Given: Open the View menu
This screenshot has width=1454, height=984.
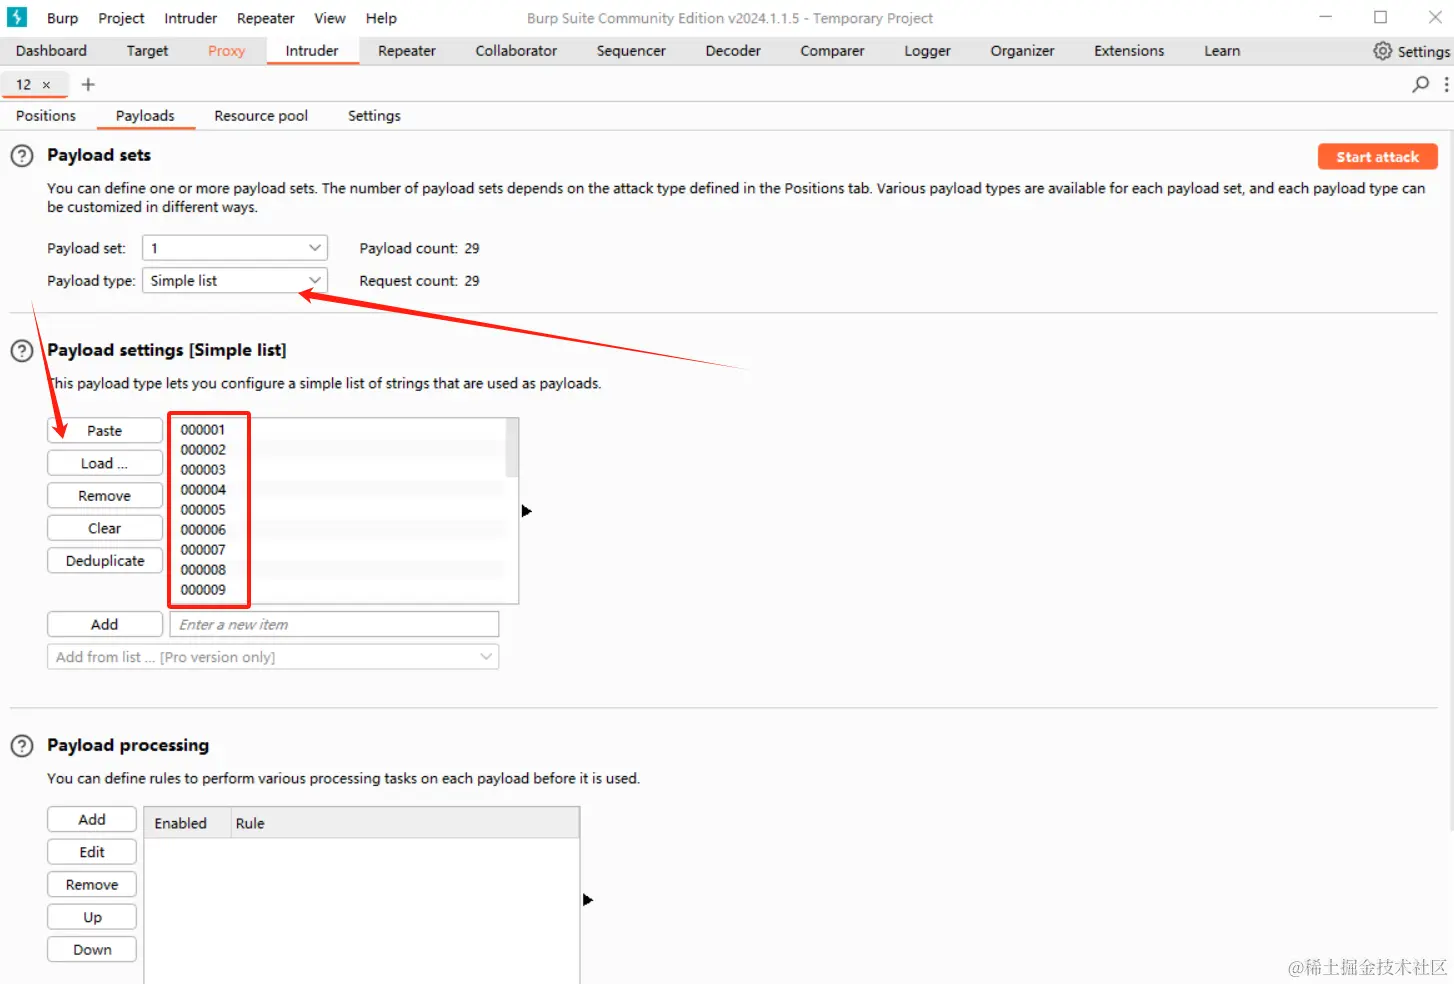Looking at the screenshot, I should point(330,18).
